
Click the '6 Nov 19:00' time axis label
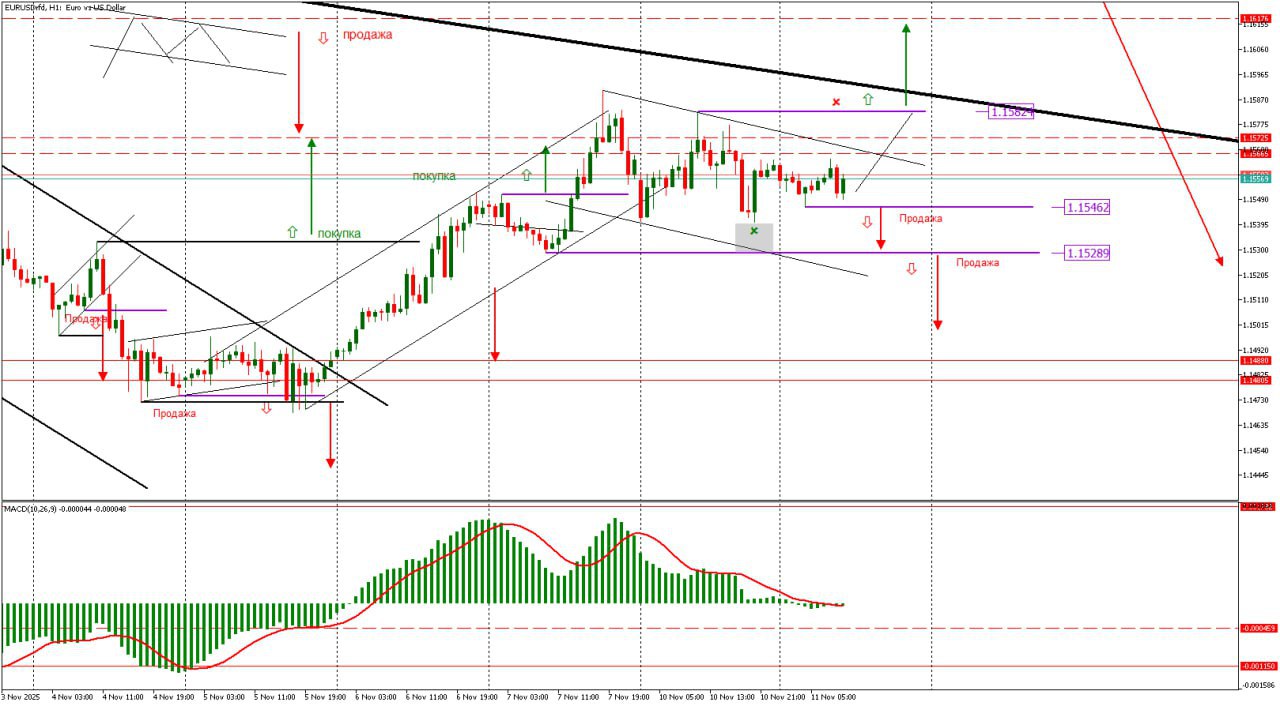tap(476, 697)
